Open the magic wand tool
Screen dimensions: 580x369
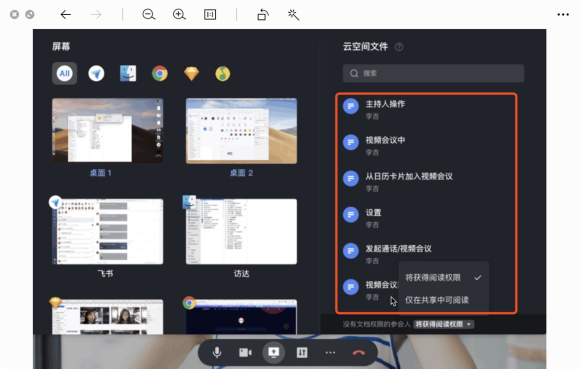tap(293, 14)
